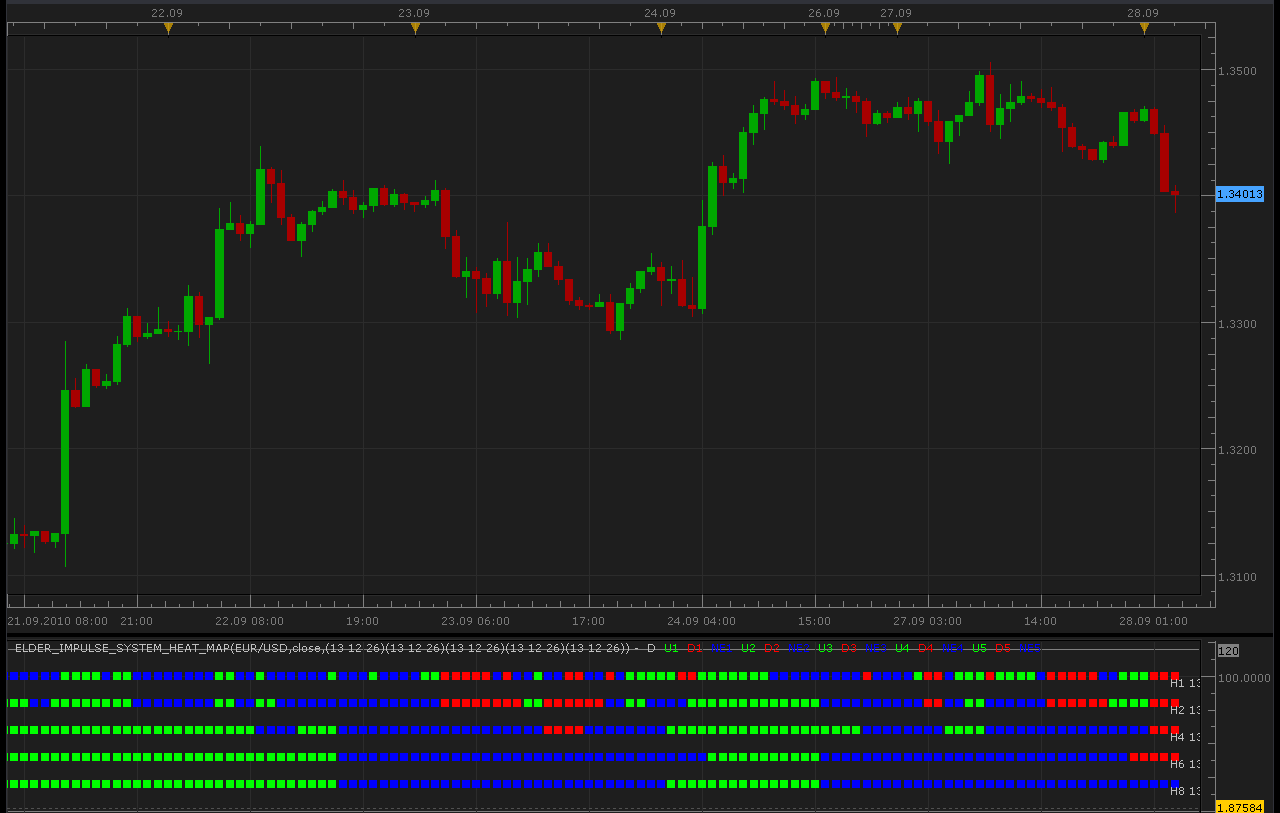This screenshot has height=813, width=1280.
Task: Click the H2 heat map row label
Action: [x=1184, y=710]
